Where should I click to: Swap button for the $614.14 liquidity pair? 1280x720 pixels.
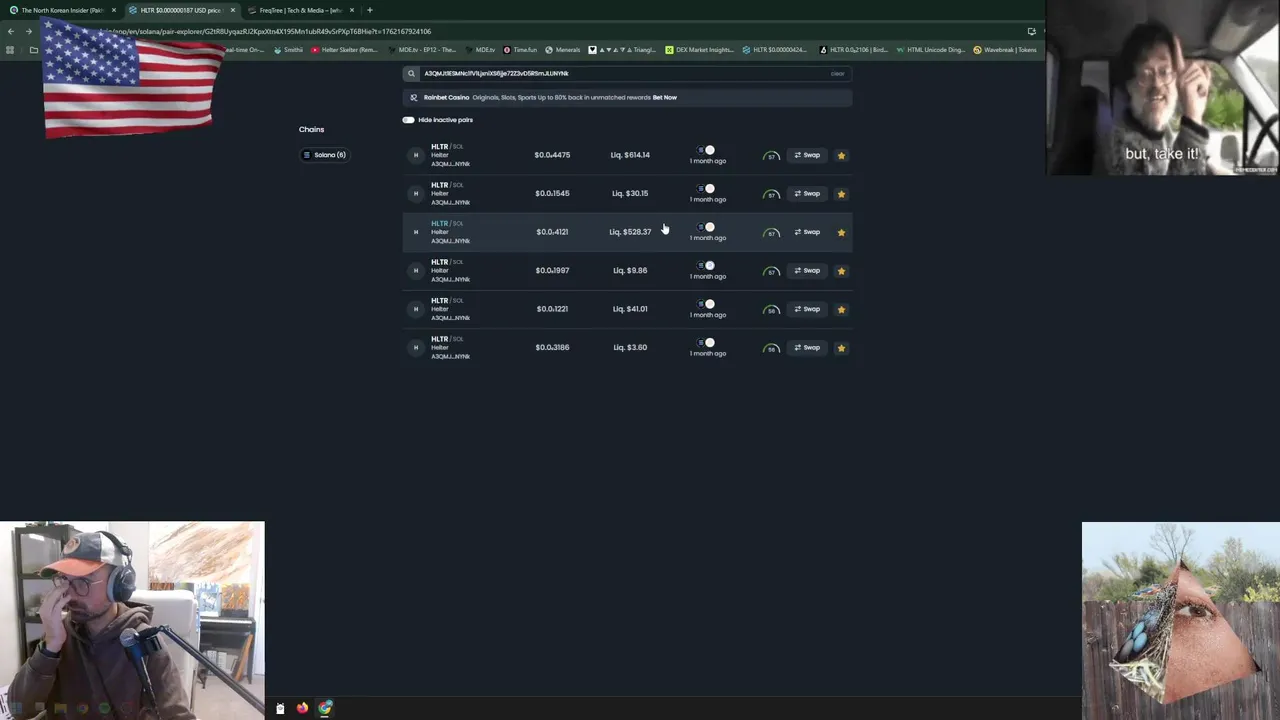[x=808, y=155]
